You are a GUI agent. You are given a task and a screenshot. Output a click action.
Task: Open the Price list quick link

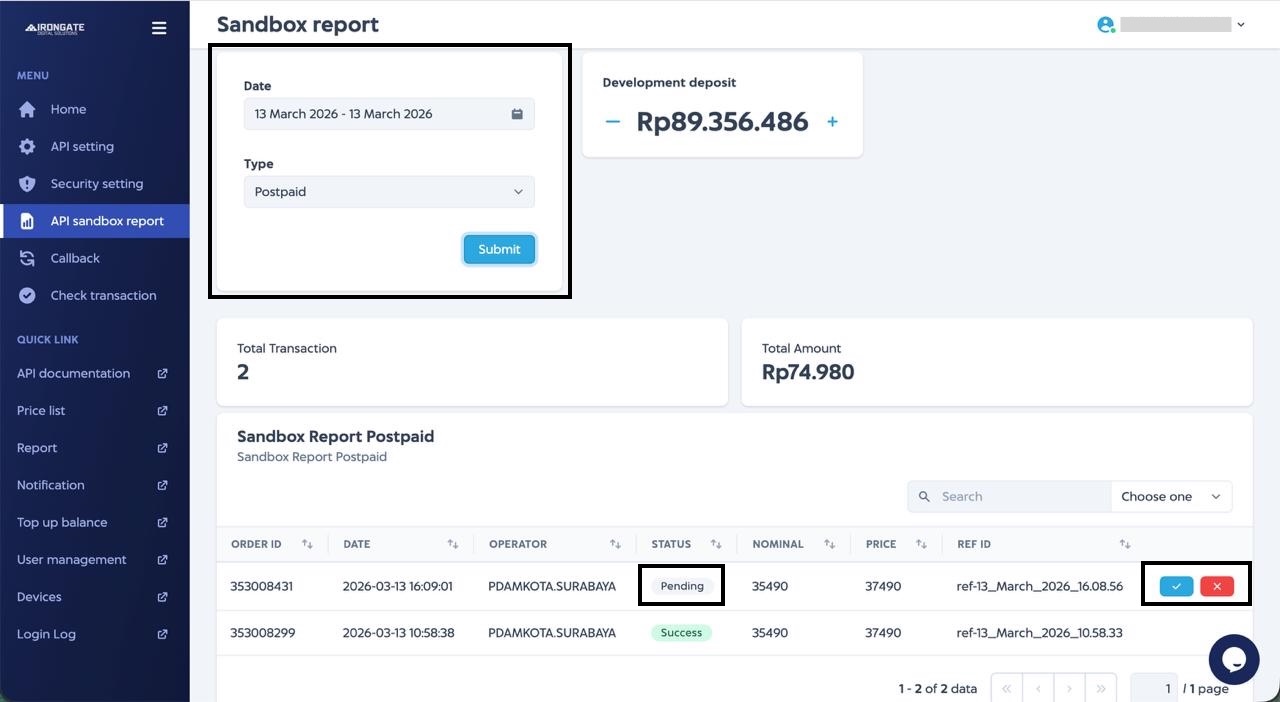tap(161, 410)
